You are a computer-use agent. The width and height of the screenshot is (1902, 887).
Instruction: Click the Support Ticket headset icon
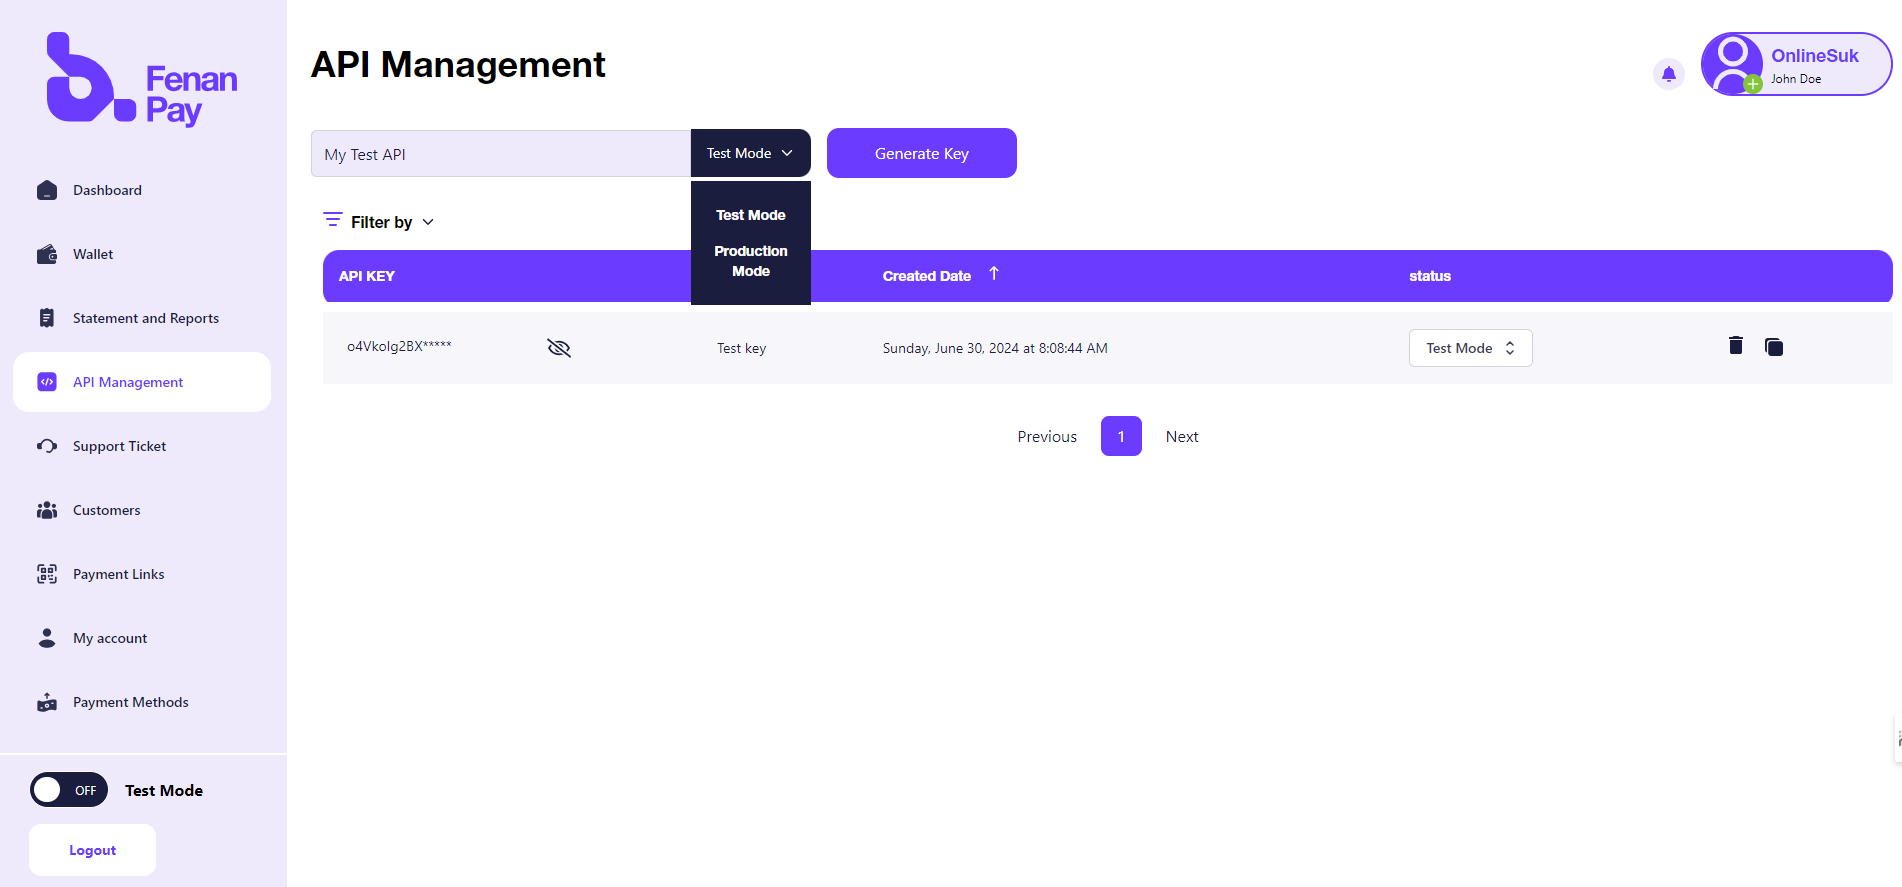point(47,446)
